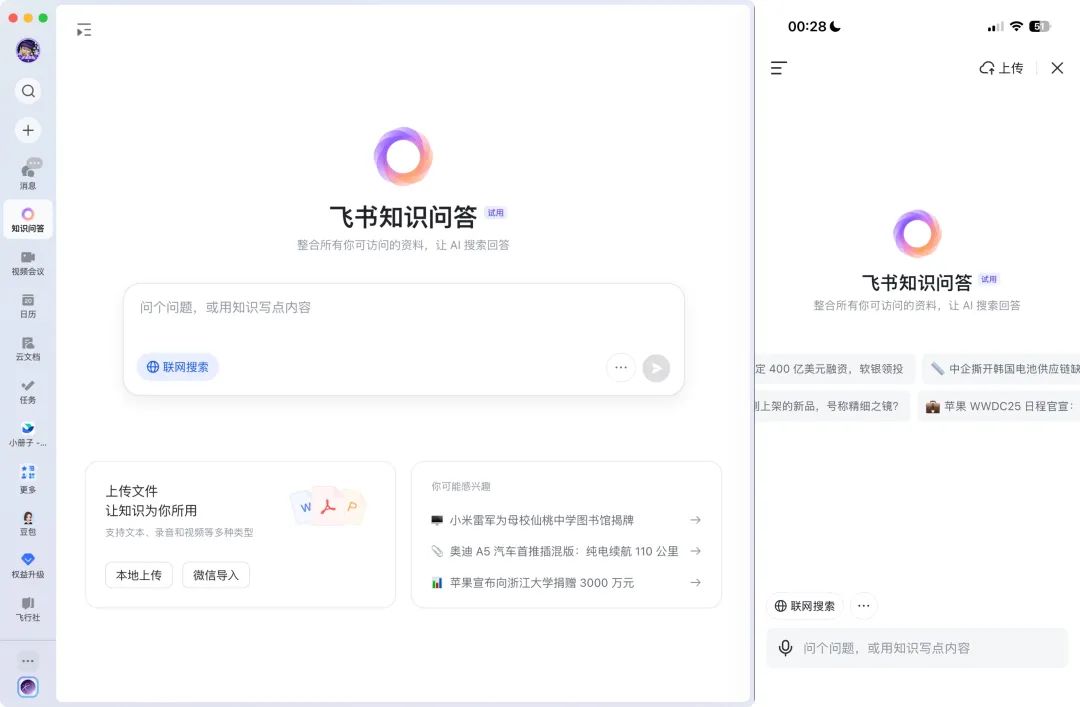This screenshot has width=1080, height=707.
Task: Tap the 中企撕开韩国电池供应链 chip in mobile panel
Action: (x=1001, y=369)
